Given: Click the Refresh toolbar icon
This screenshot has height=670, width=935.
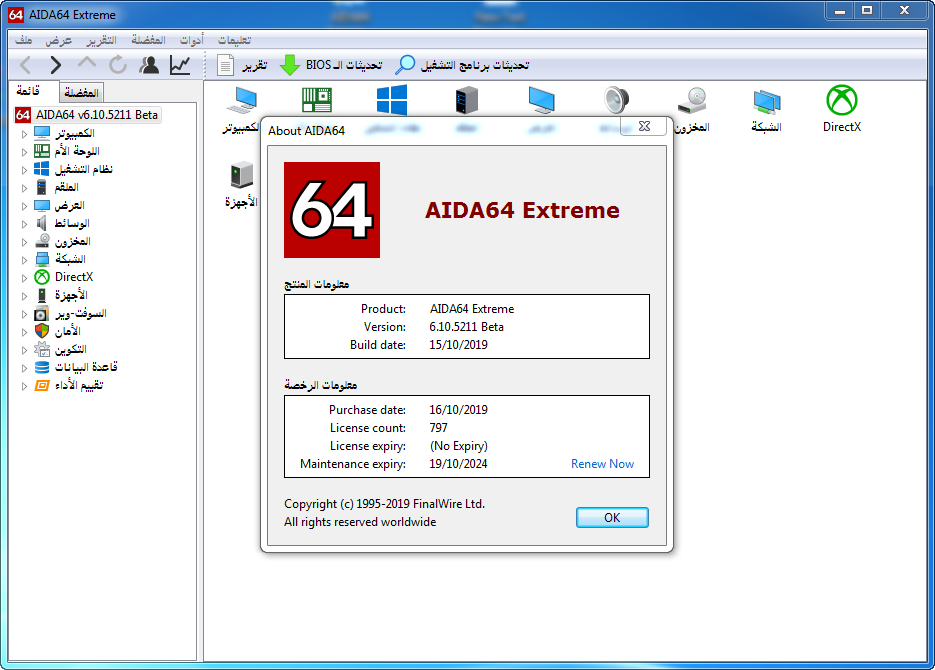Looking at the screenshot, I should coord(118,65).
